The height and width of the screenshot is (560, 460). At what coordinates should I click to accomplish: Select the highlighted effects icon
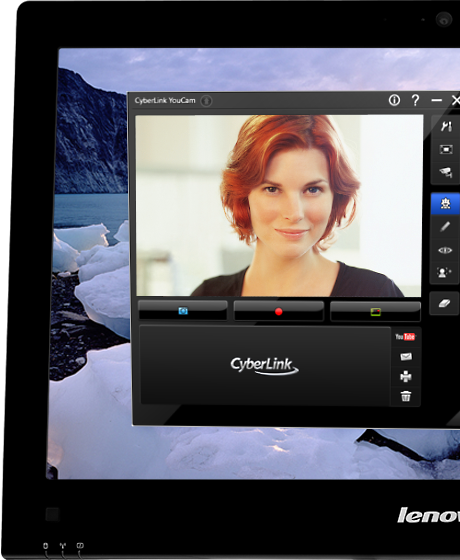(x=445, y=204)
